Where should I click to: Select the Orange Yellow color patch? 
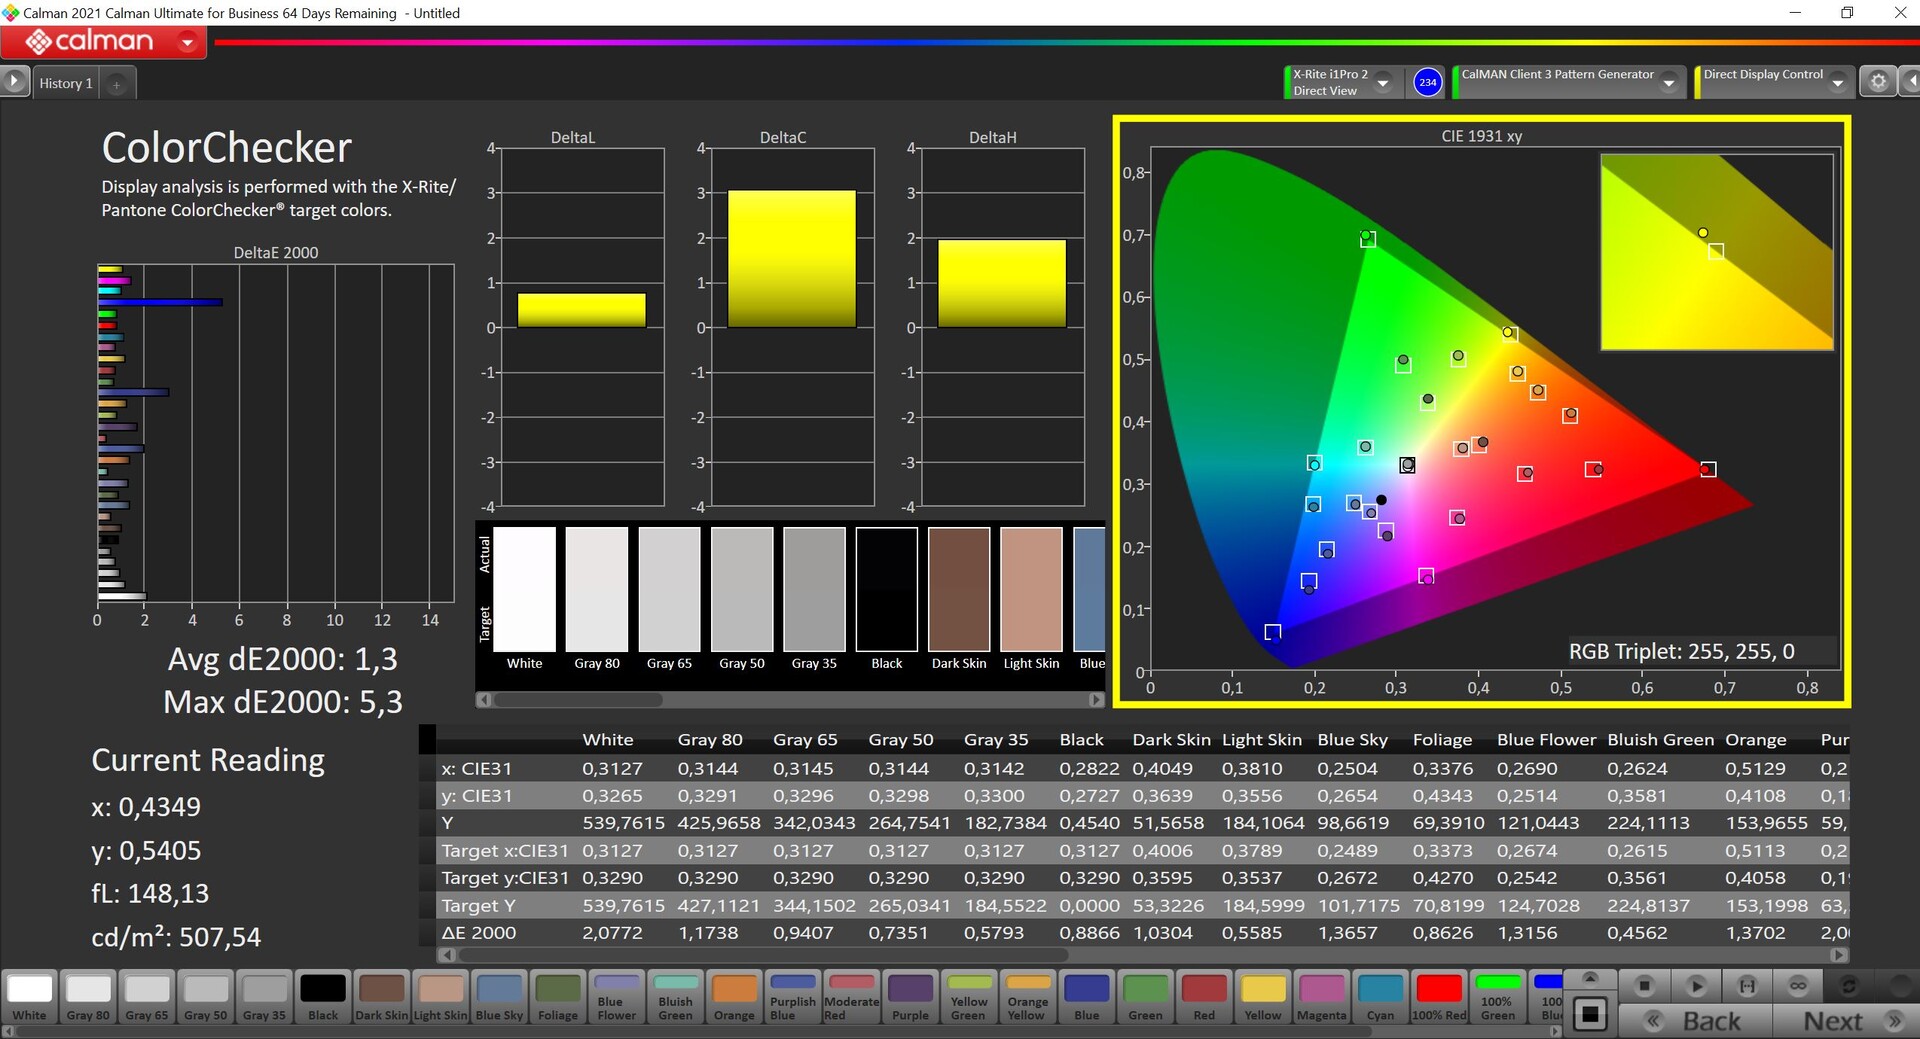pos(1028,997)
